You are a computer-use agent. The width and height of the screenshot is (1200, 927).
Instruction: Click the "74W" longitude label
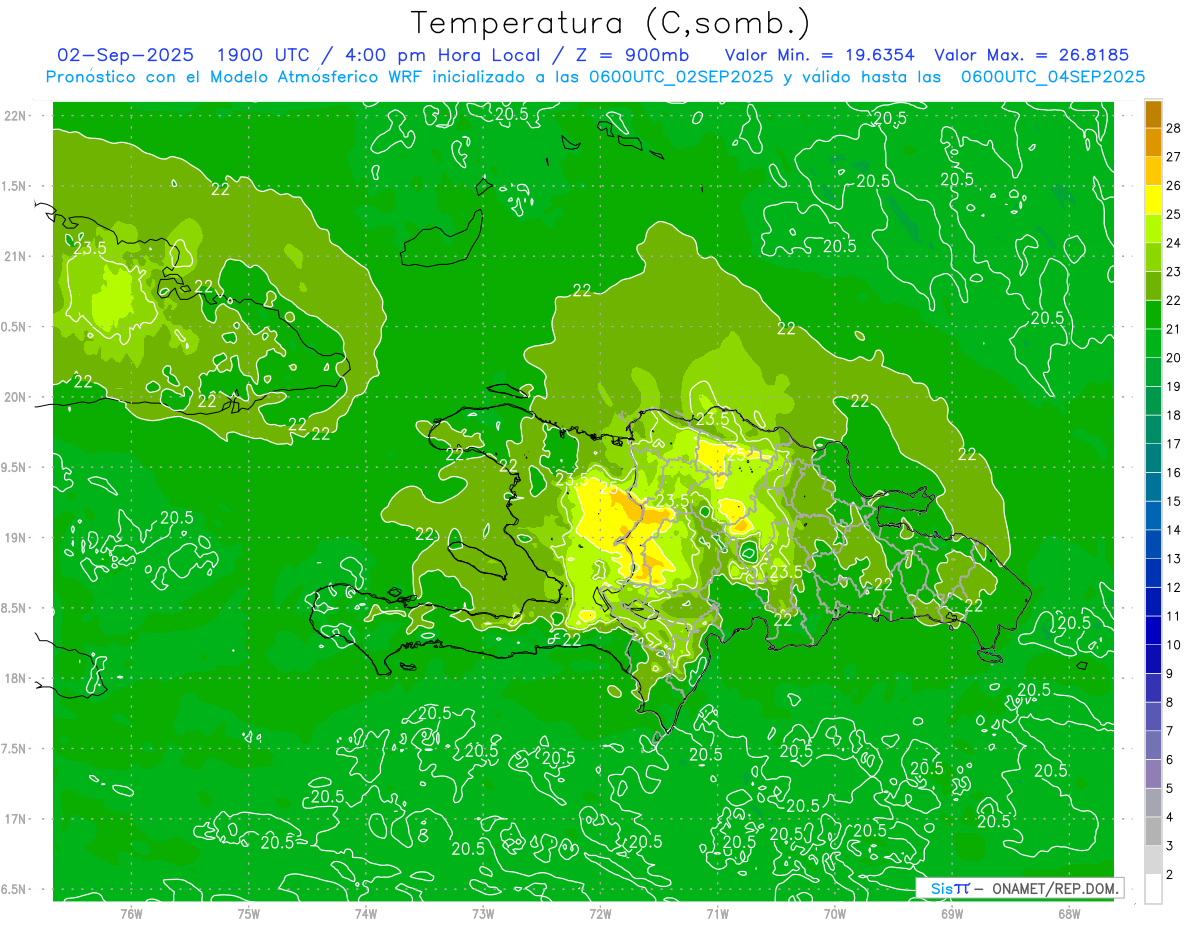tap(365, 913)
